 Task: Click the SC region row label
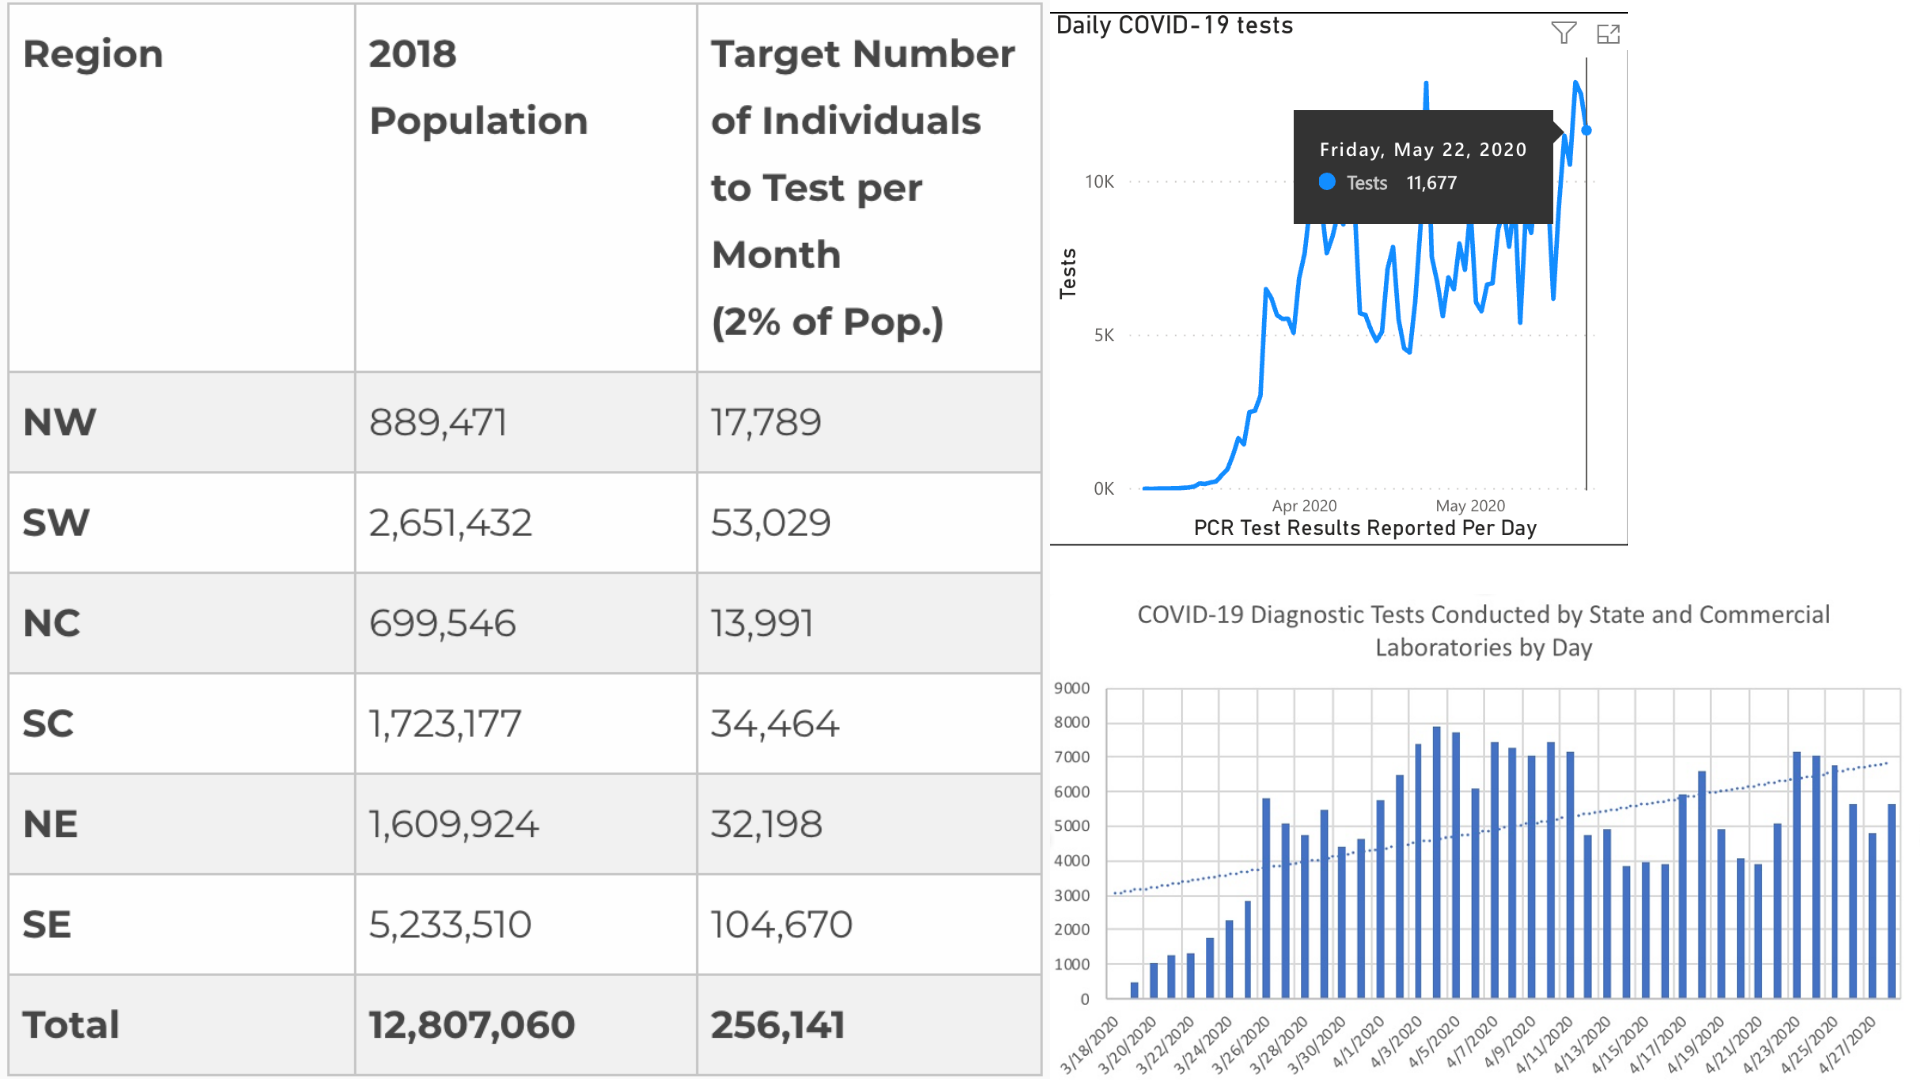48,723
